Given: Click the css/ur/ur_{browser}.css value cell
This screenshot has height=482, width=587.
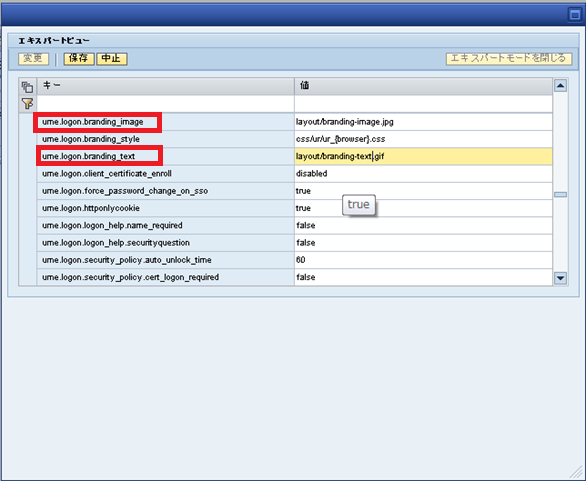Looking at the screenshot, I should [423, 139].
